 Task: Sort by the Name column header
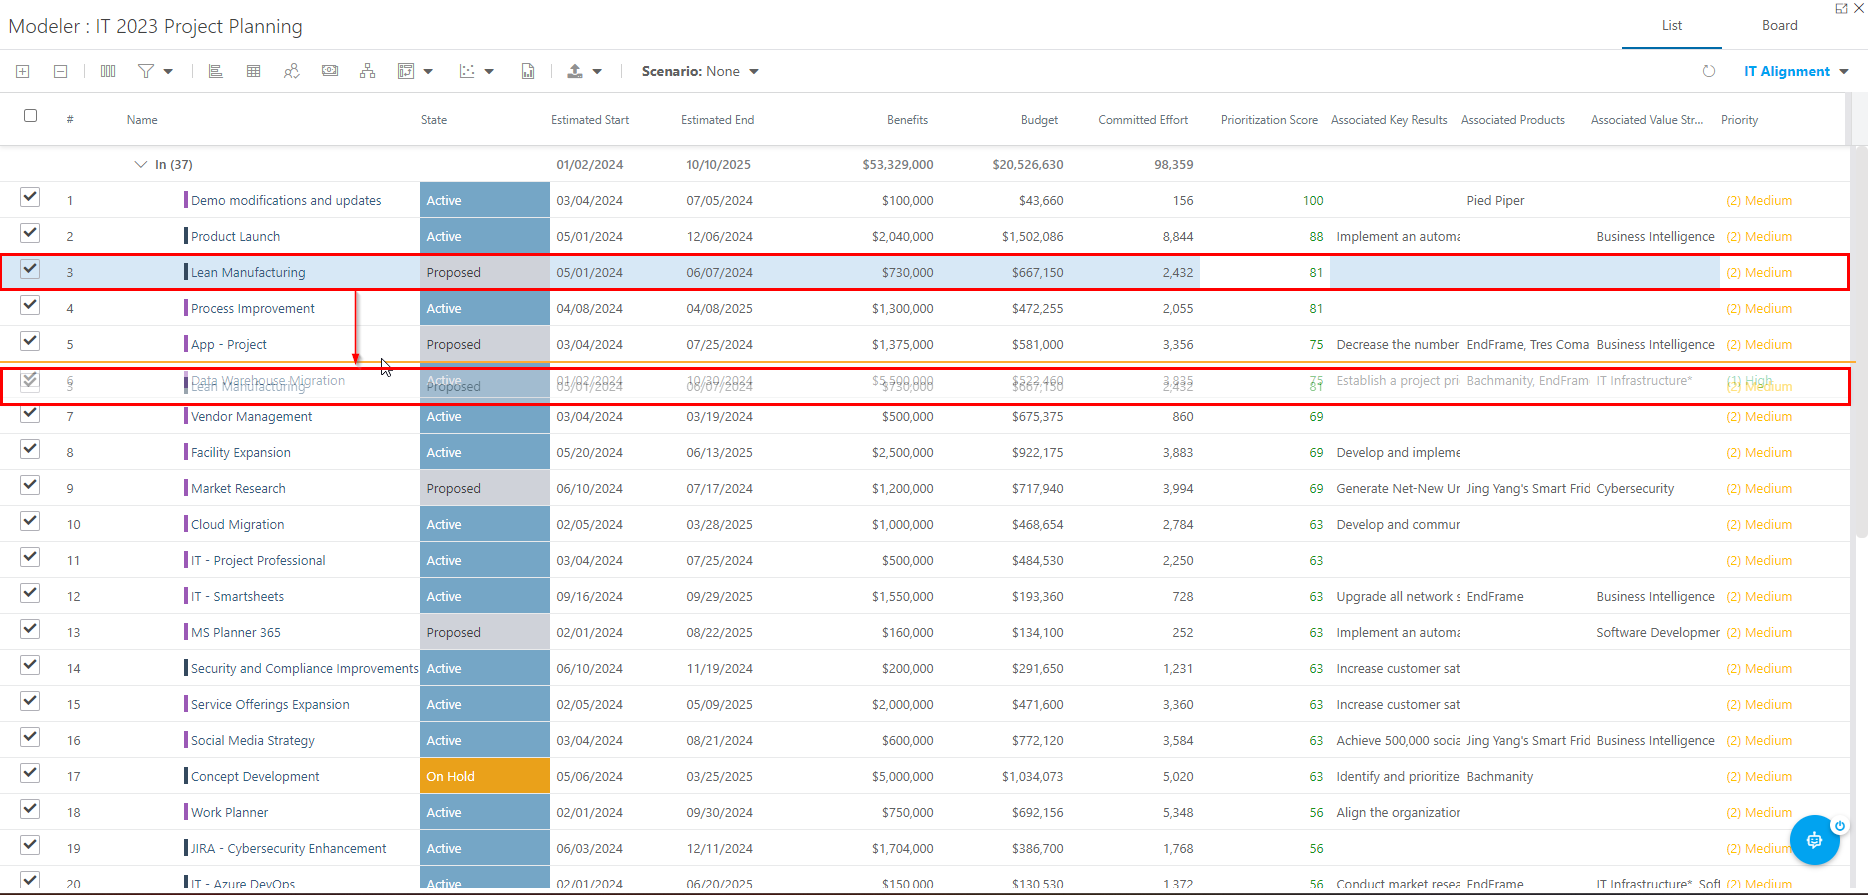(x=142, y=120)
